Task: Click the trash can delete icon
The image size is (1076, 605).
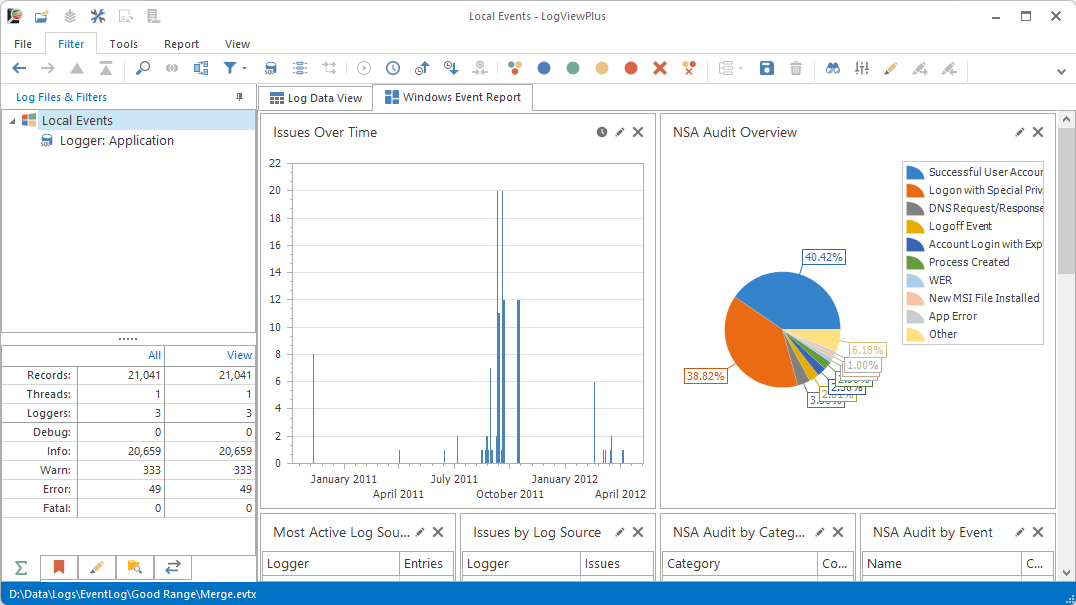Action: point(795,68)
